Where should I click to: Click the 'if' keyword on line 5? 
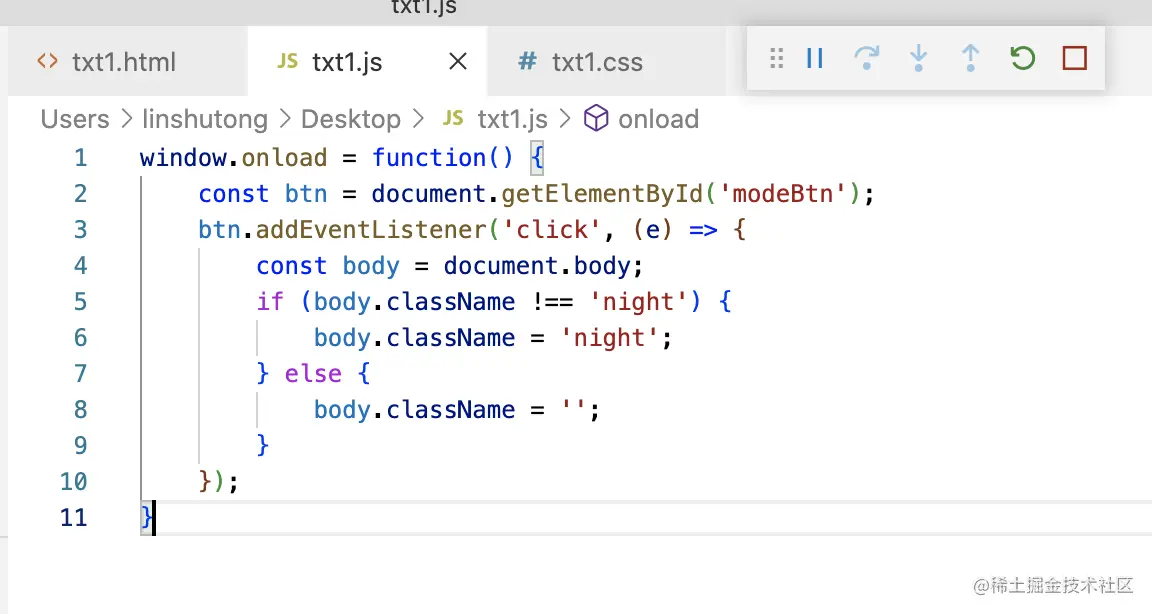[270, 302]
